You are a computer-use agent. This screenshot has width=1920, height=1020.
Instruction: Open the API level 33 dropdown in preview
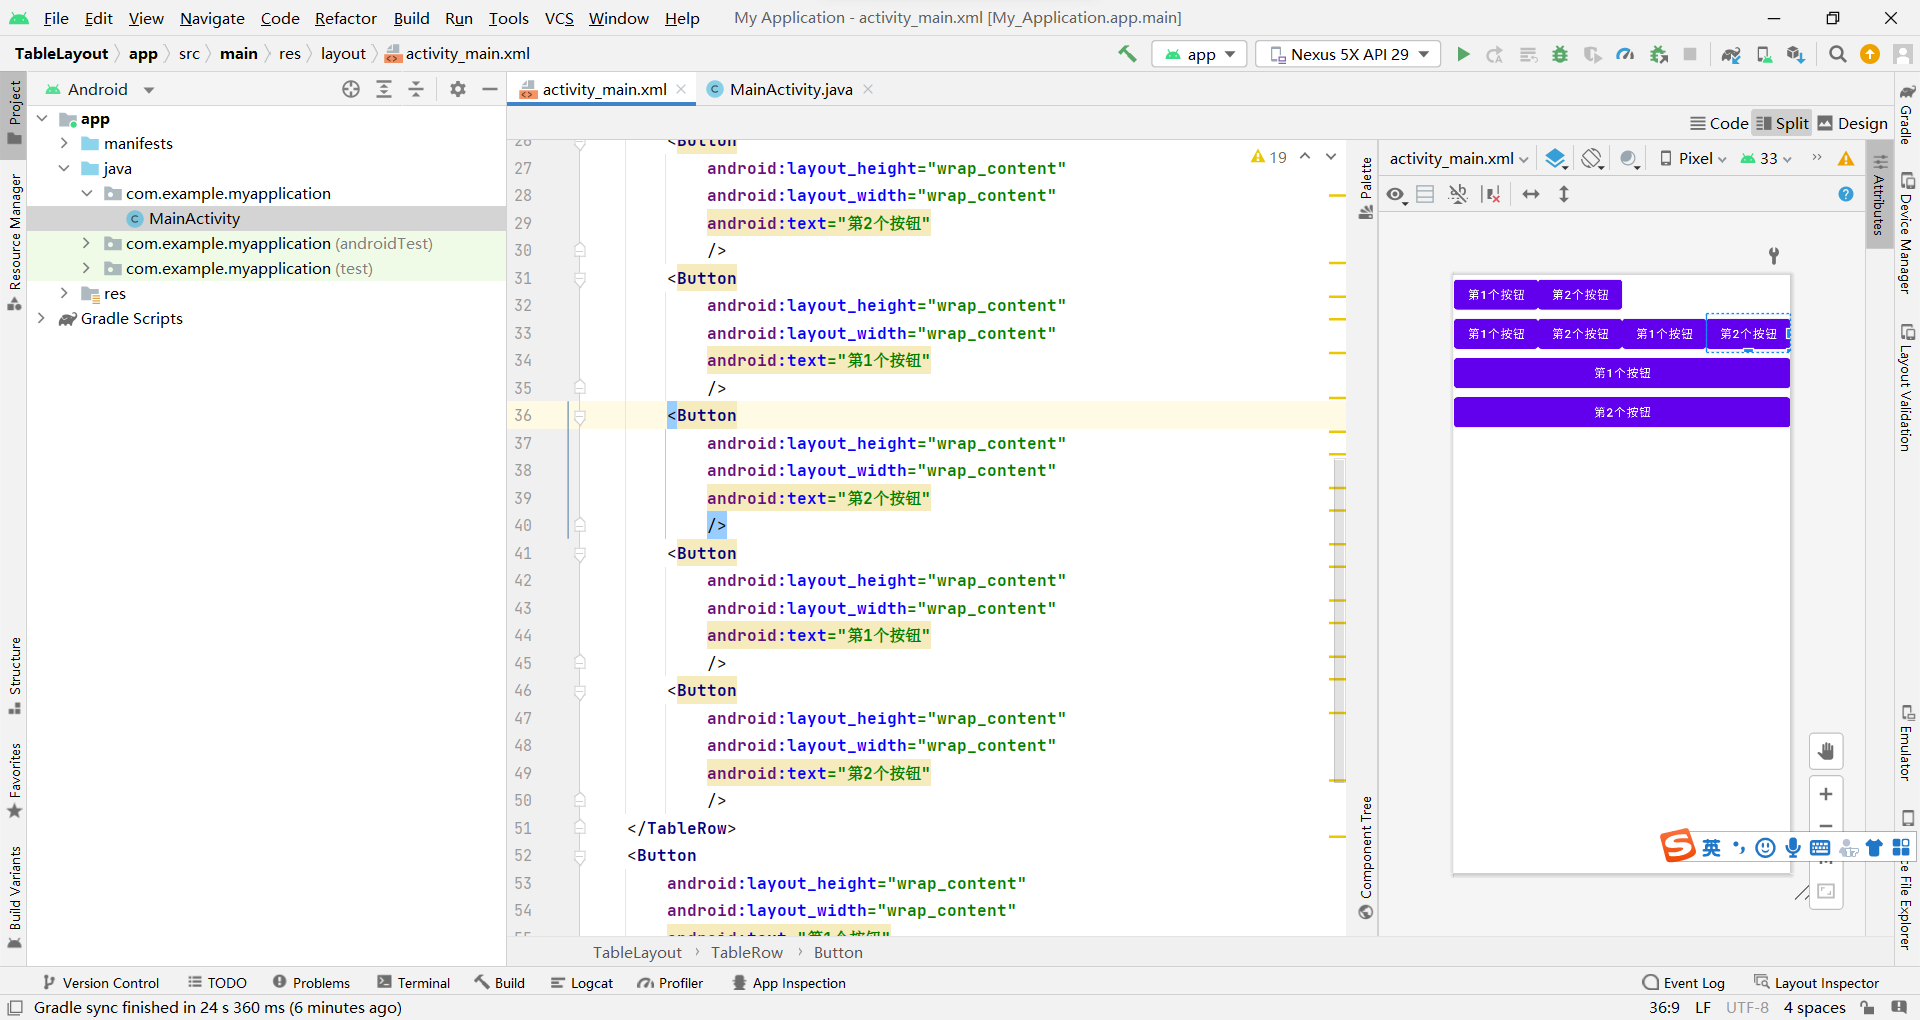1765,158
